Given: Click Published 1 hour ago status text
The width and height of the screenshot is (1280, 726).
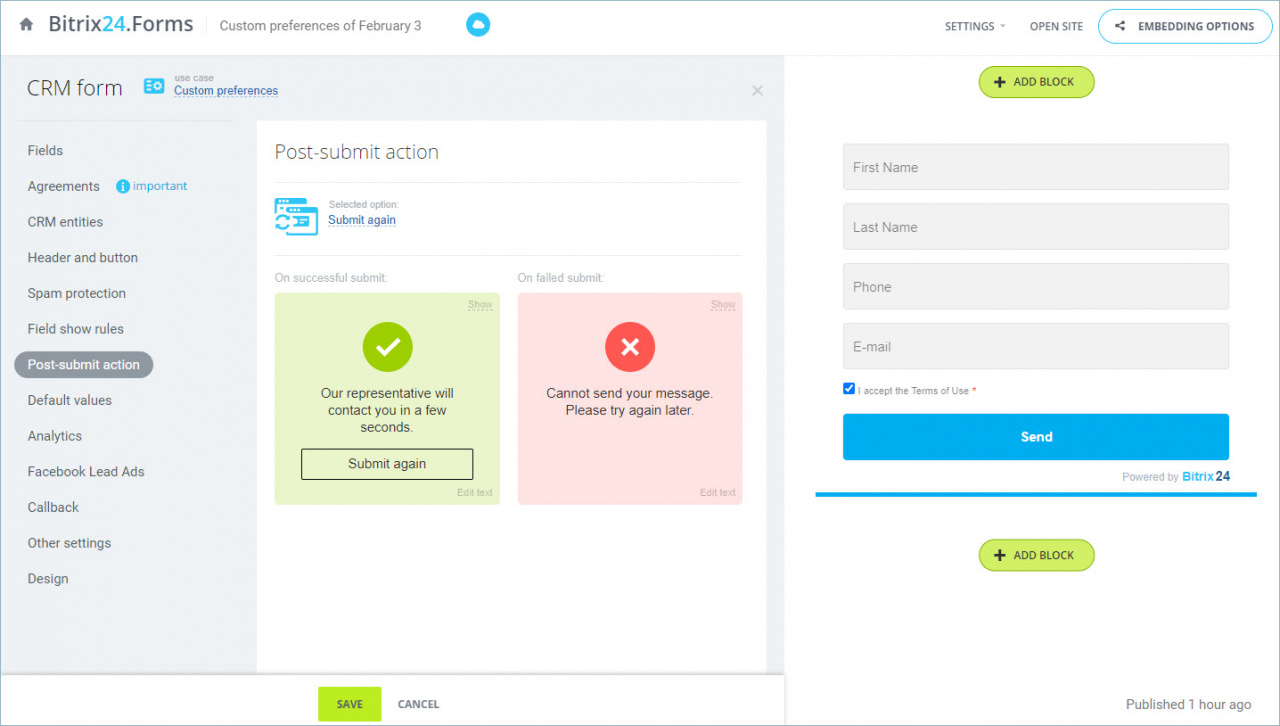Looking at the screenshot, I should [1188, 704].
